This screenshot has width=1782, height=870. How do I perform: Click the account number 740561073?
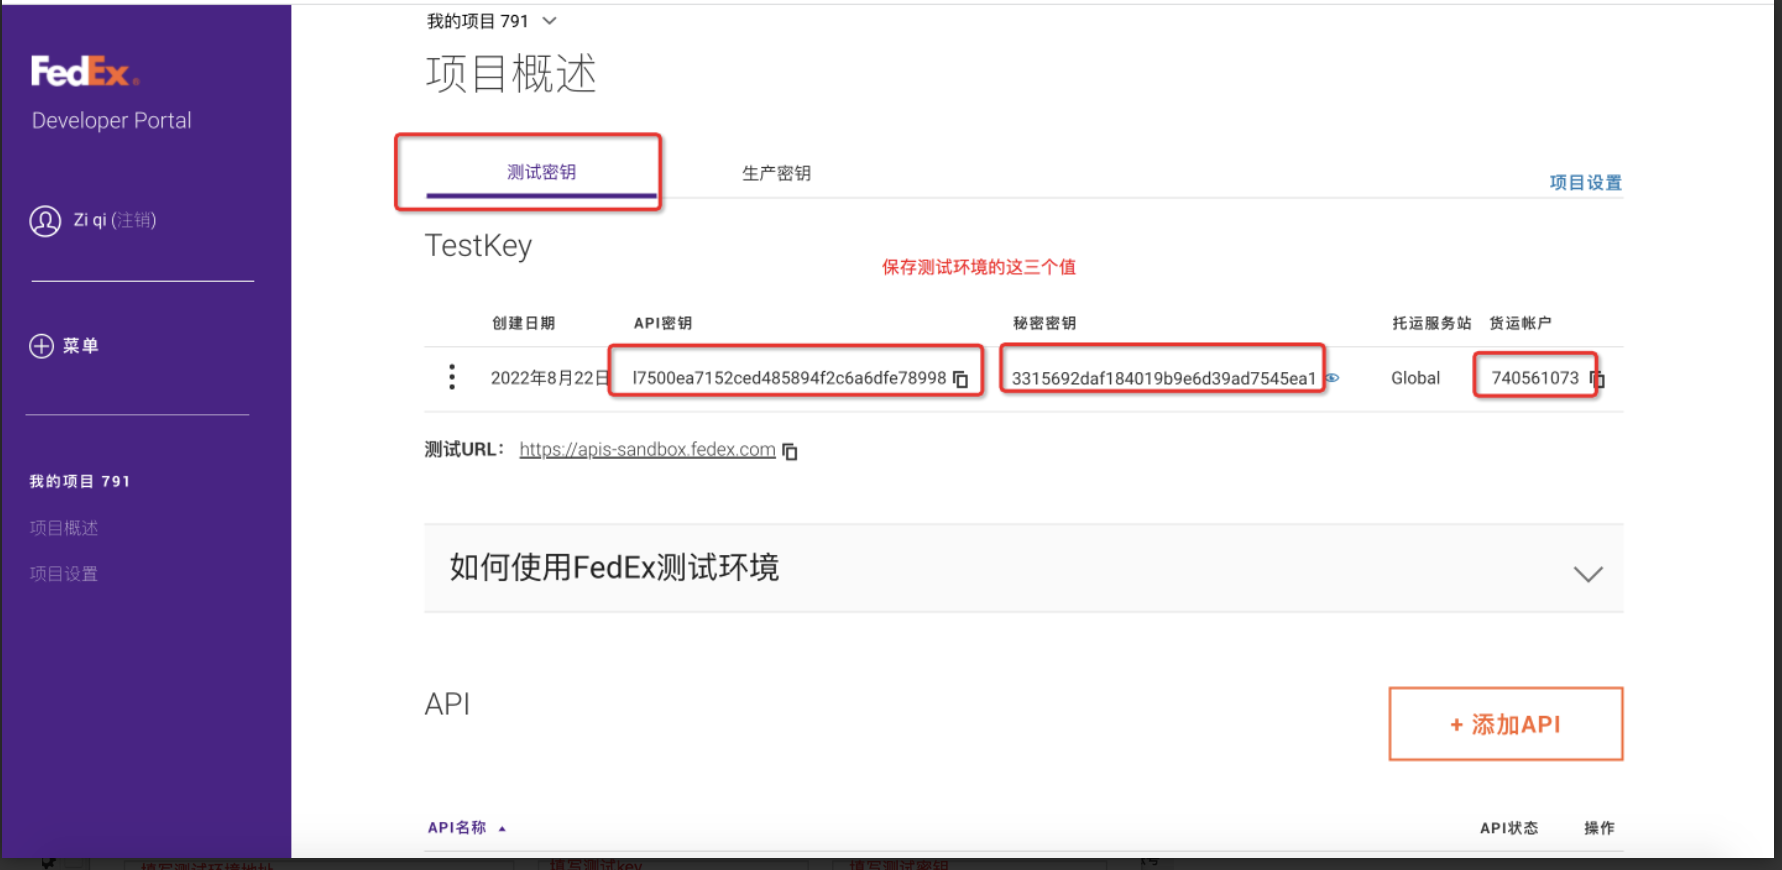(x=1535, y=378)
